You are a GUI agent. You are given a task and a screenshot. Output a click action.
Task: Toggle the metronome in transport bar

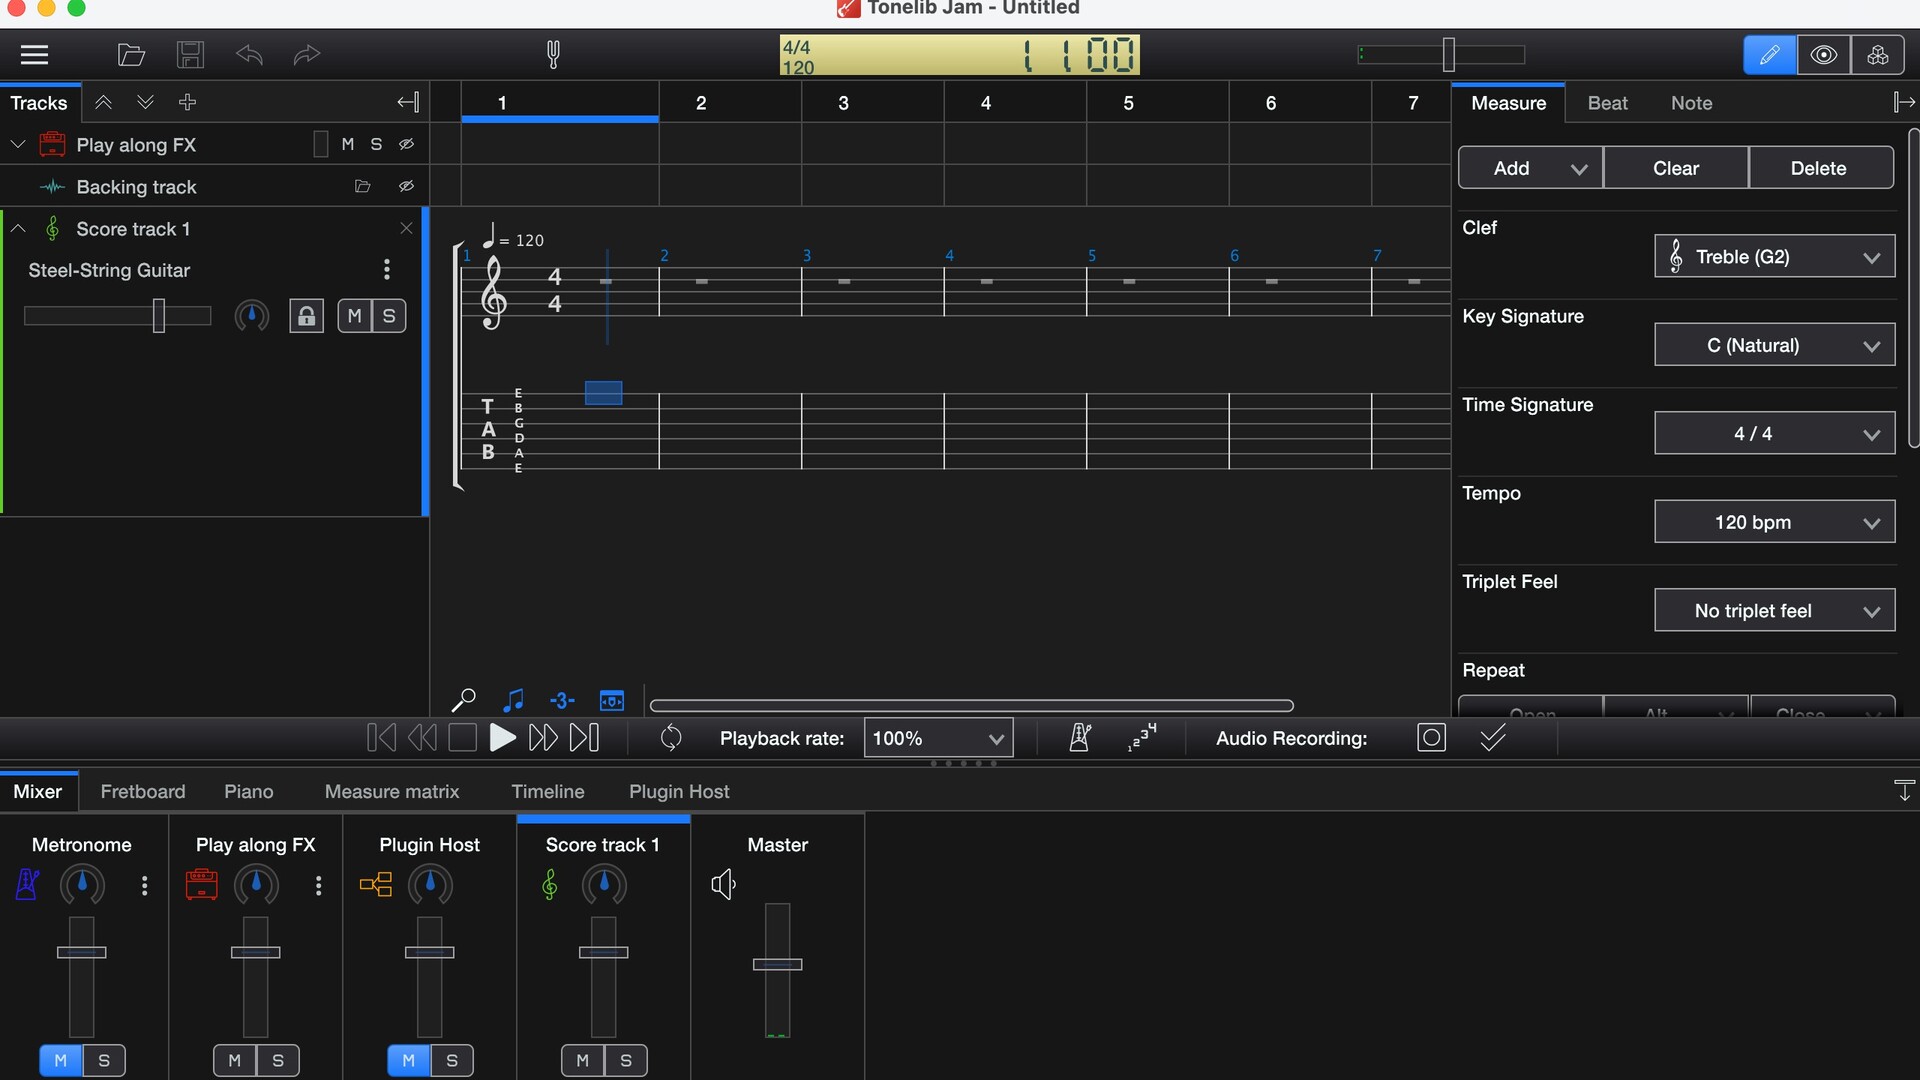click(1079, 739)
